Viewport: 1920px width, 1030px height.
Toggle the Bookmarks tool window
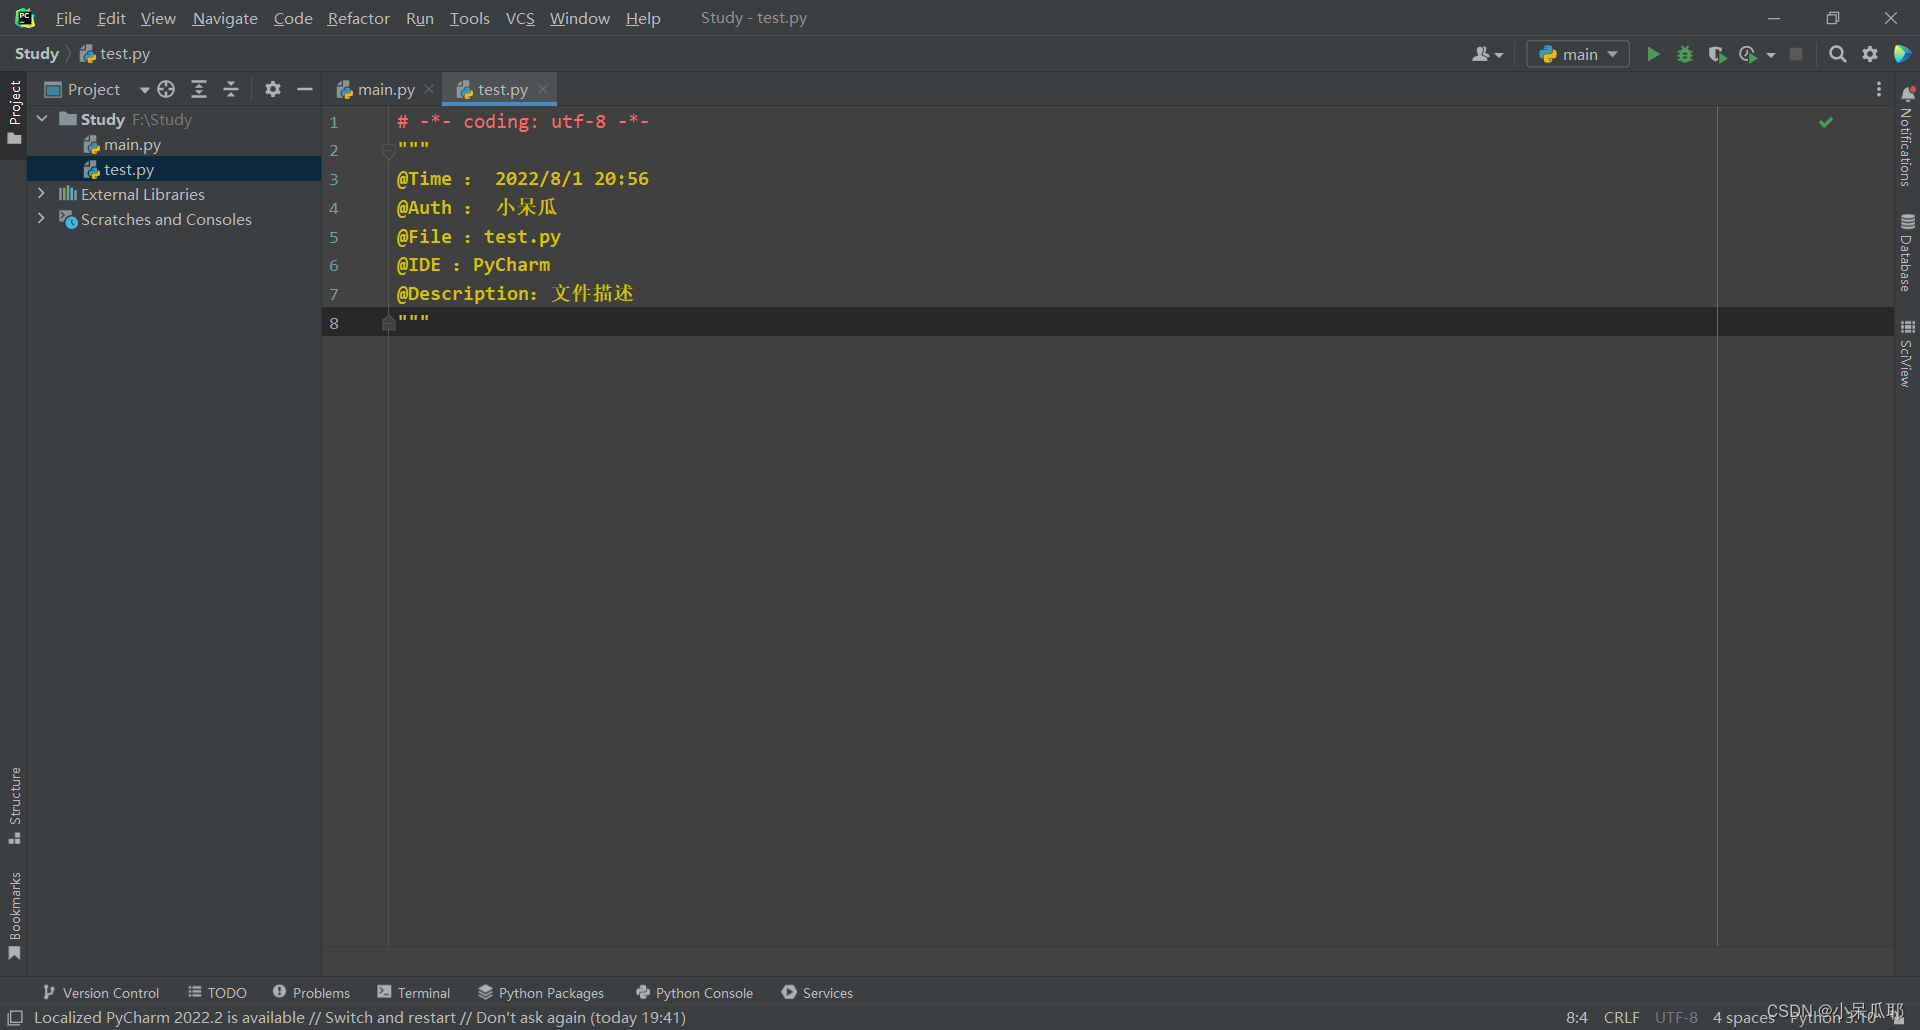point(14,915)
